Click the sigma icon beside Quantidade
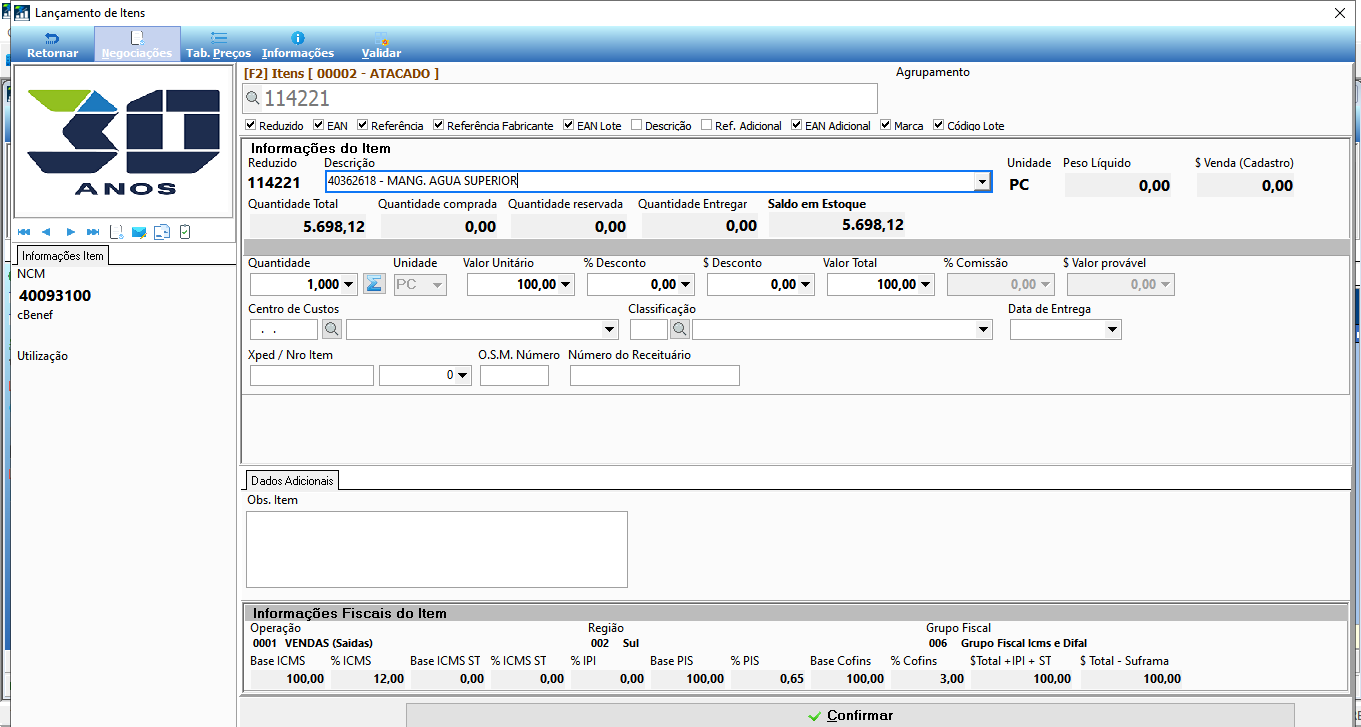This screenshot has height=727, width=1361. [373, 284]
